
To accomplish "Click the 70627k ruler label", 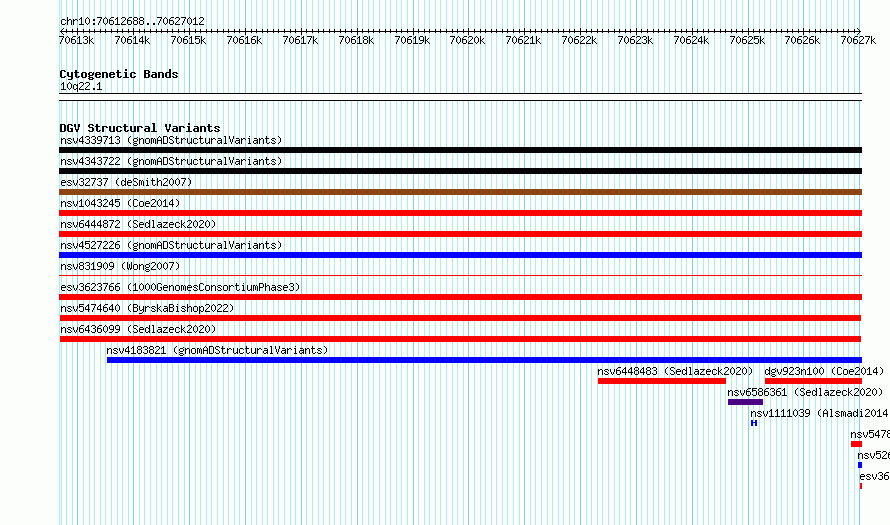I will click(x=858, y=40).
